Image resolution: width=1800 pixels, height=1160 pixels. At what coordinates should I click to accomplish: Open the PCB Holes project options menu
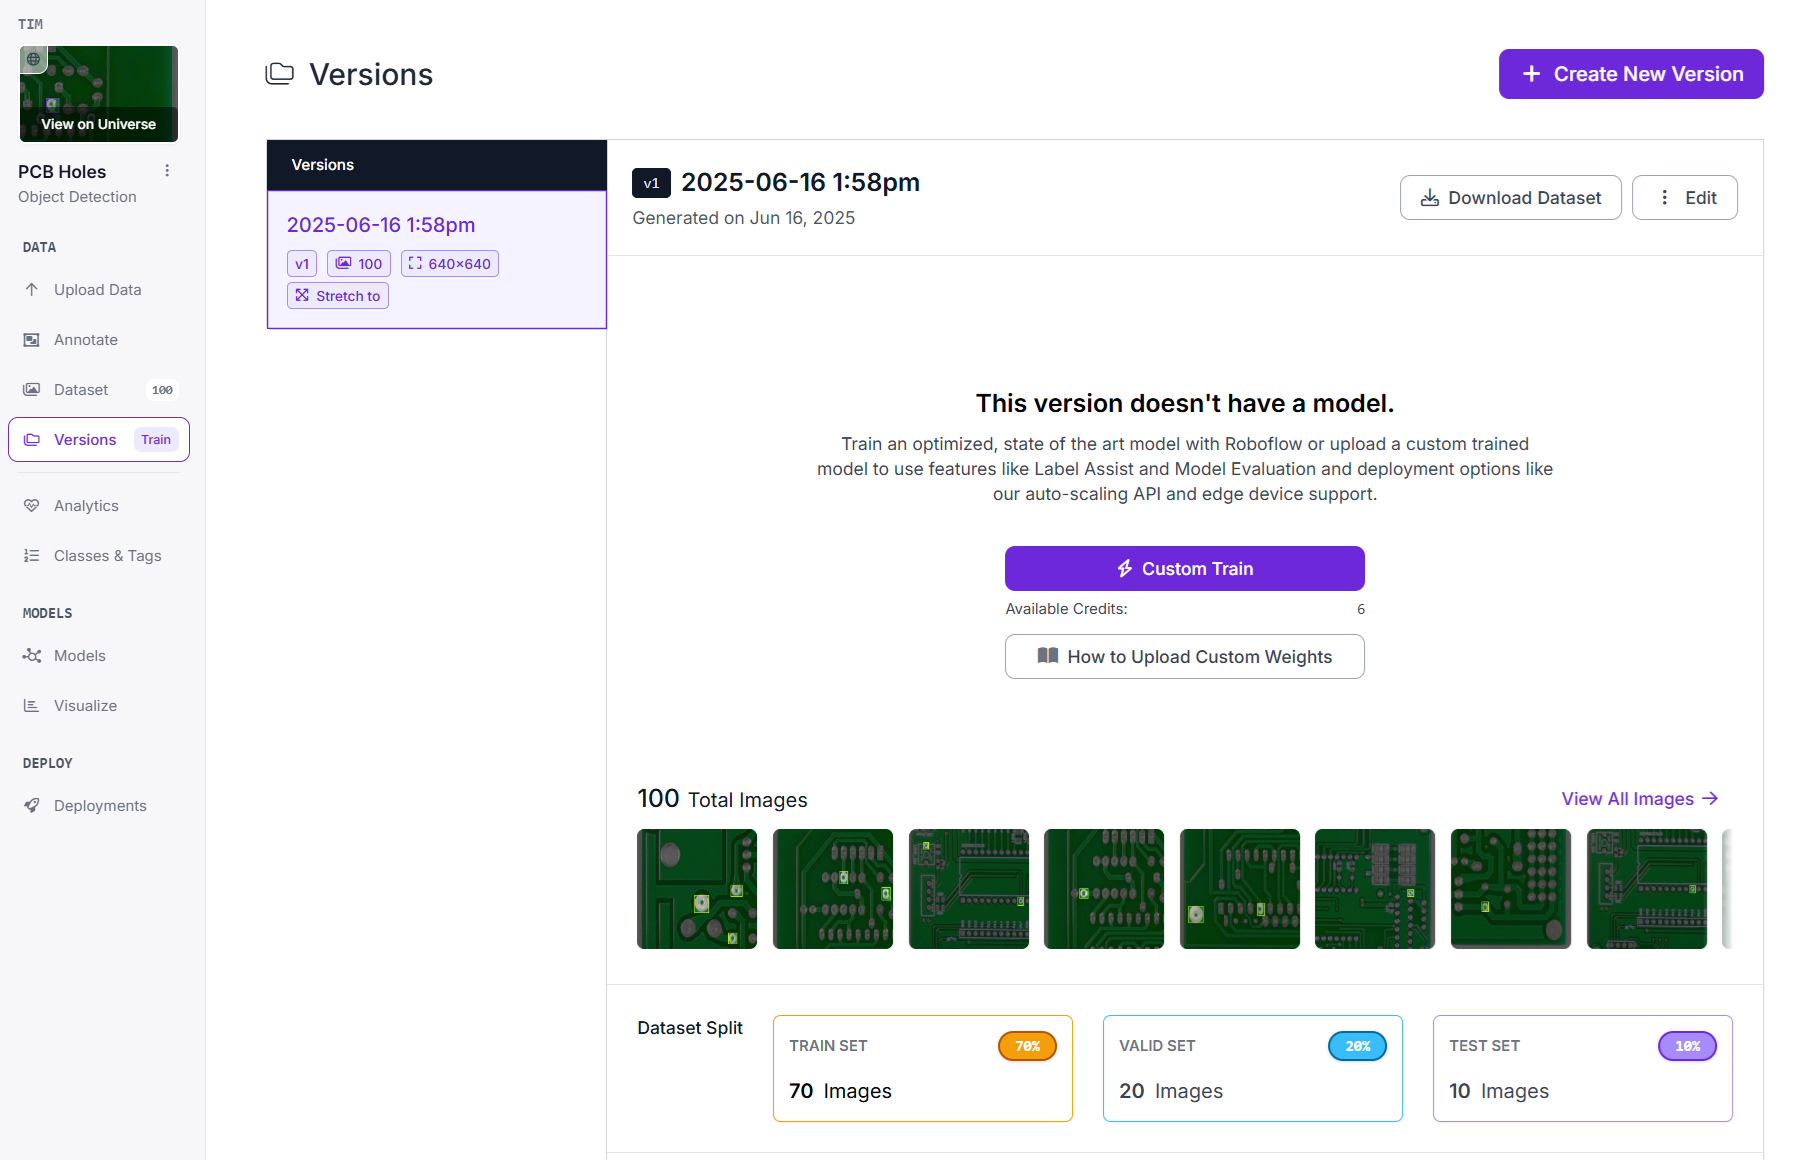[x=167, y=170]
